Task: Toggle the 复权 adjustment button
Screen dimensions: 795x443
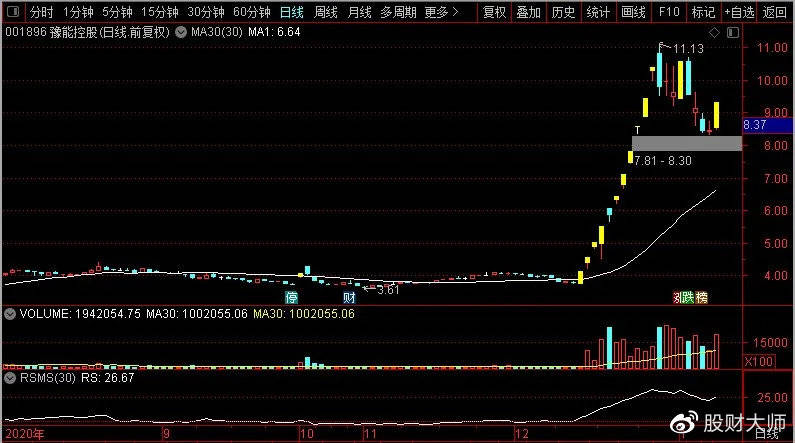Action: pos(495,13)
